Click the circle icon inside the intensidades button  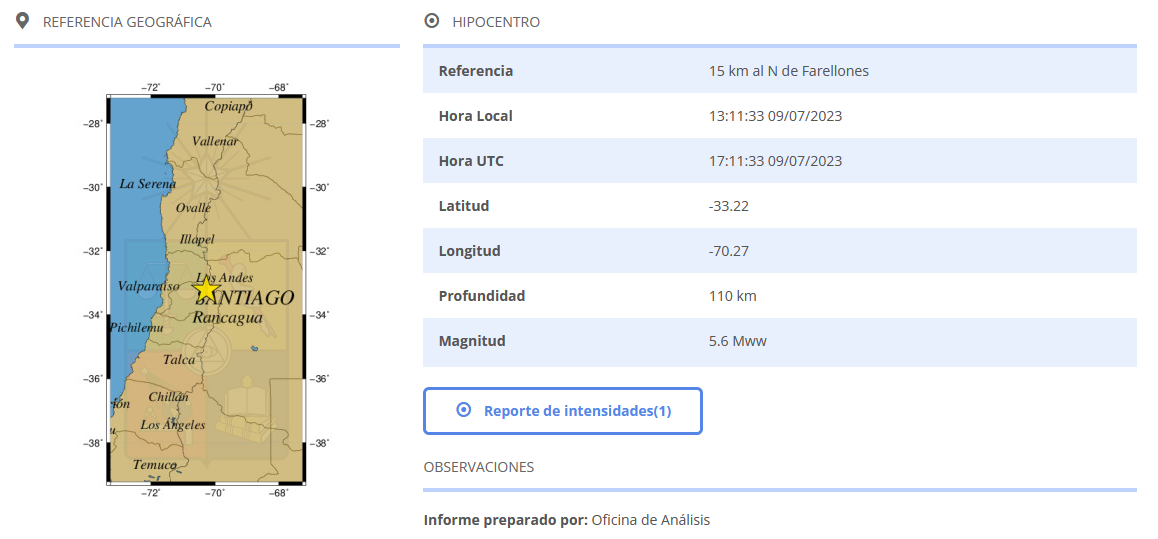(x=463, y=410)
